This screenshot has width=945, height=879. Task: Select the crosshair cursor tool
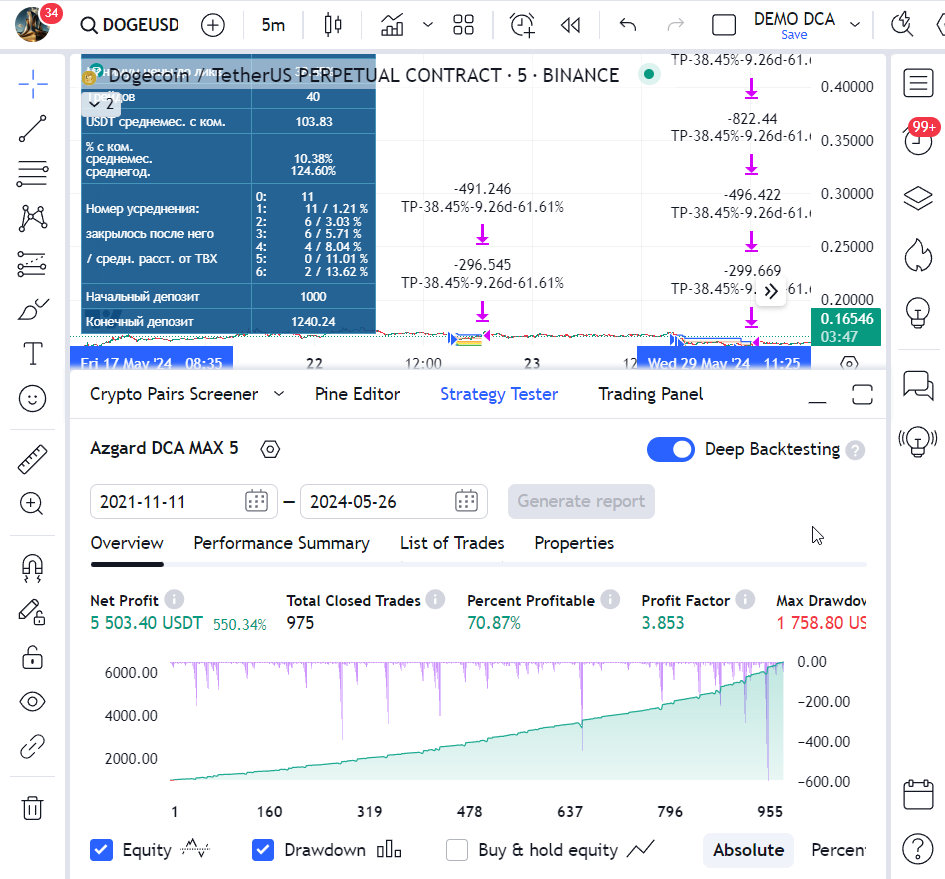tap(33, 84)
